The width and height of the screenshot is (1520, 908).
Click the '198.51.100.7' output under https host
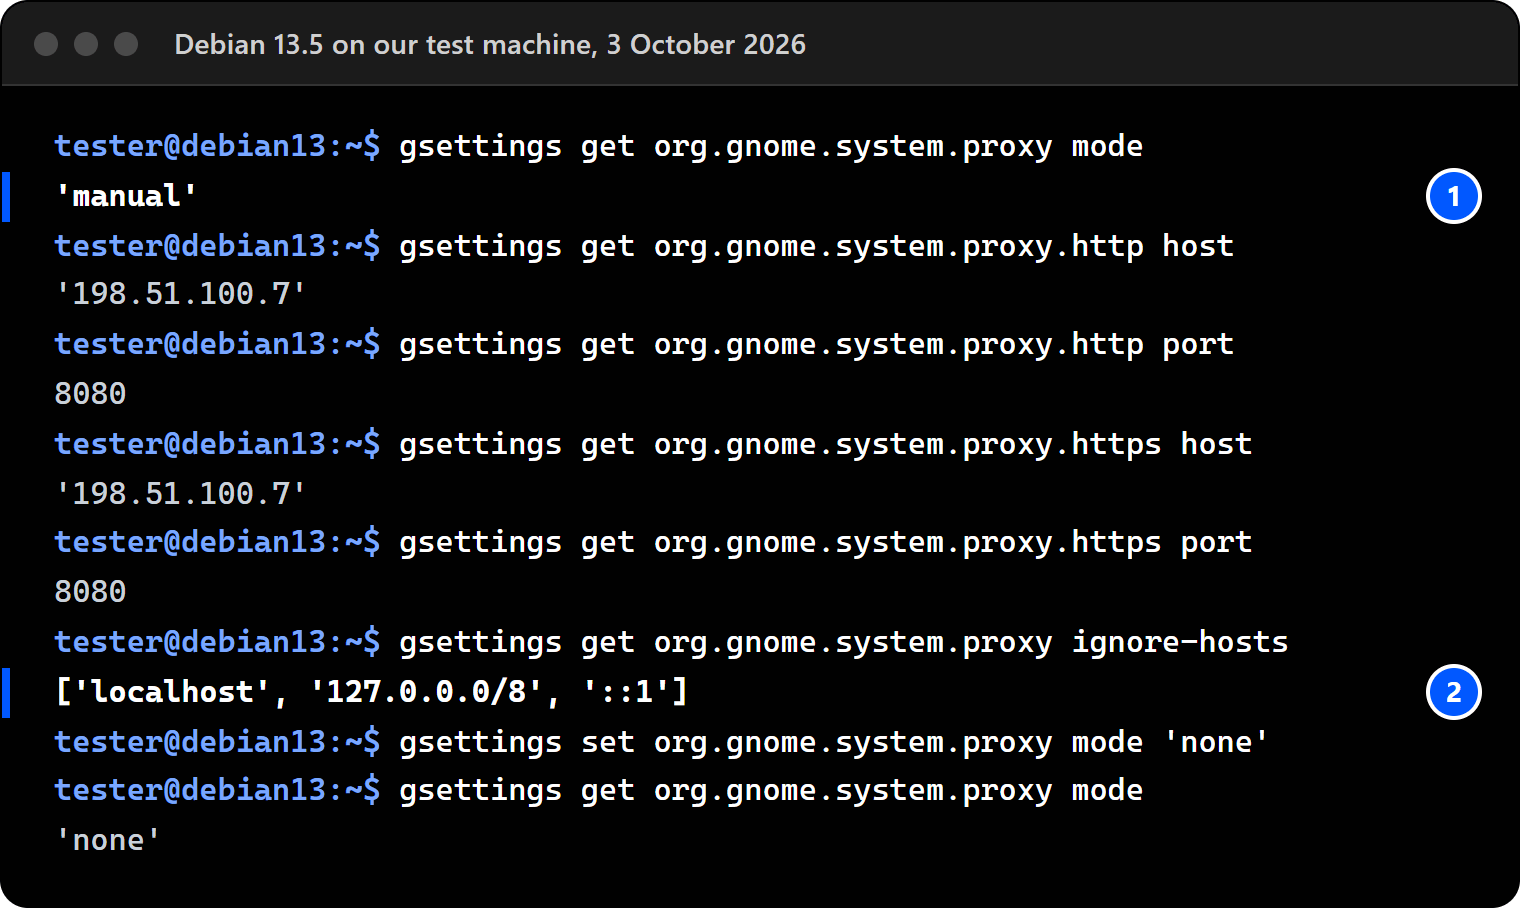coord(181,493)
